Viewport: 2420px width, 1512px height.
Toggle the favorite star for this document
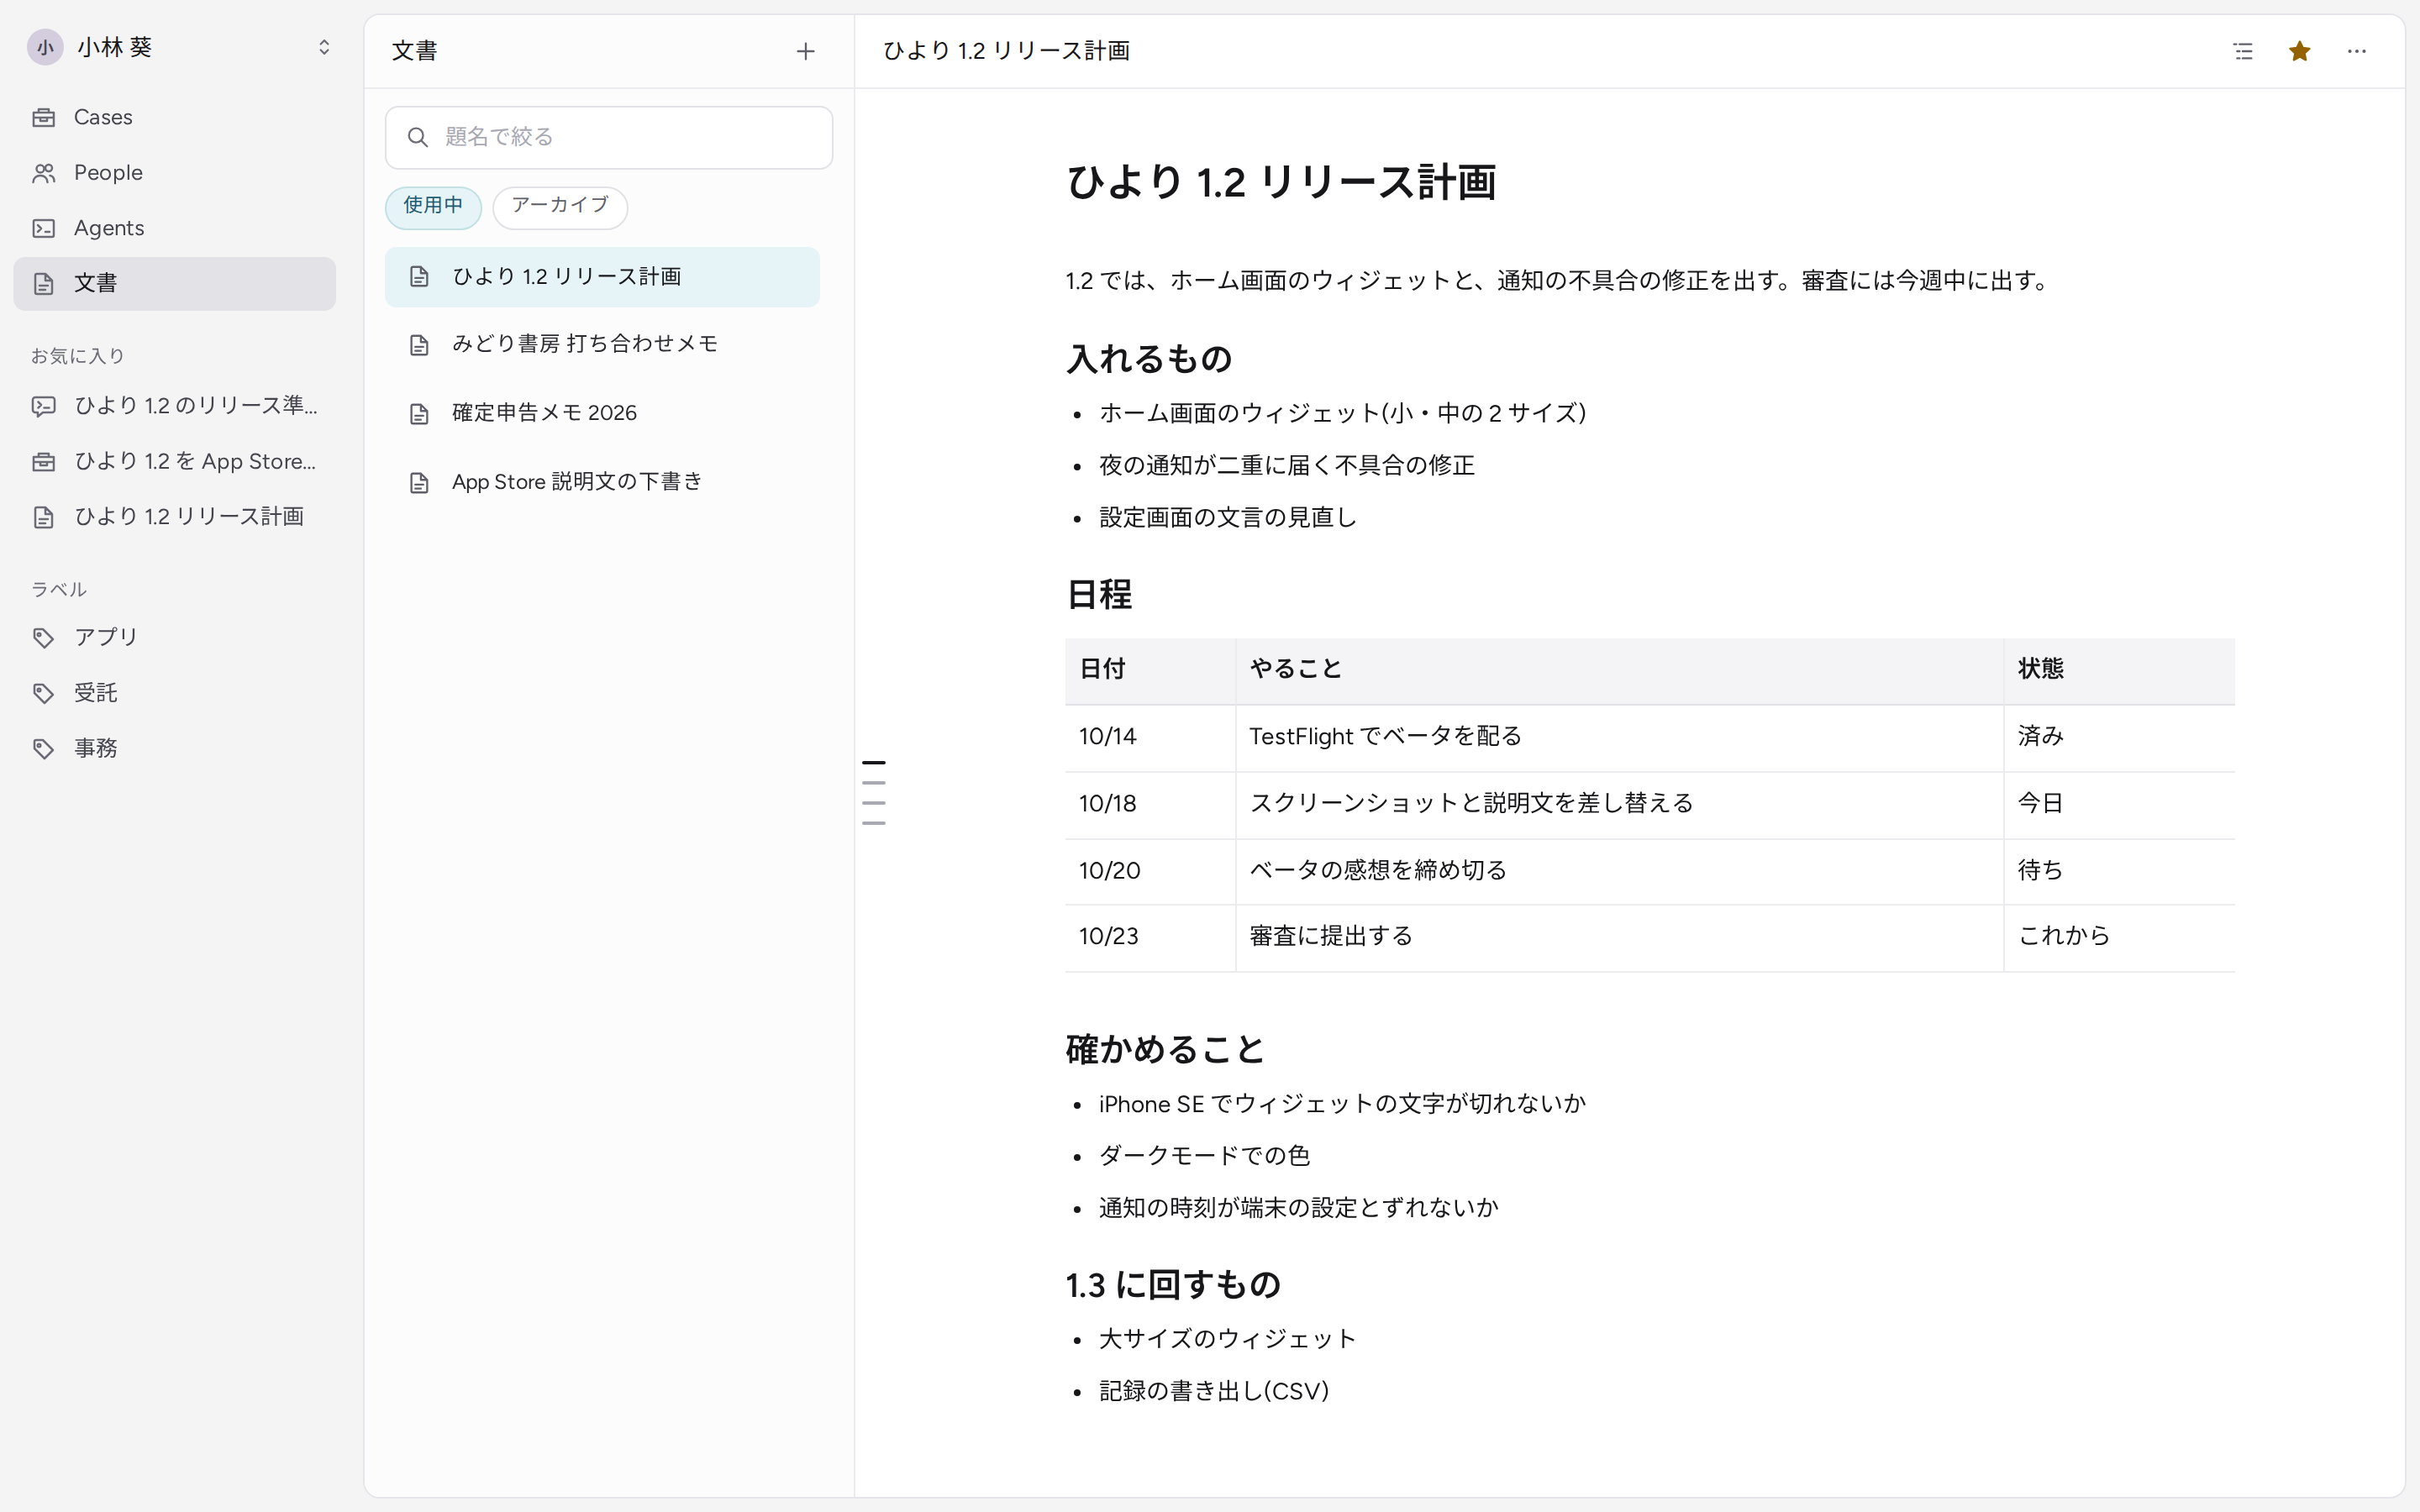[2300, 51]
